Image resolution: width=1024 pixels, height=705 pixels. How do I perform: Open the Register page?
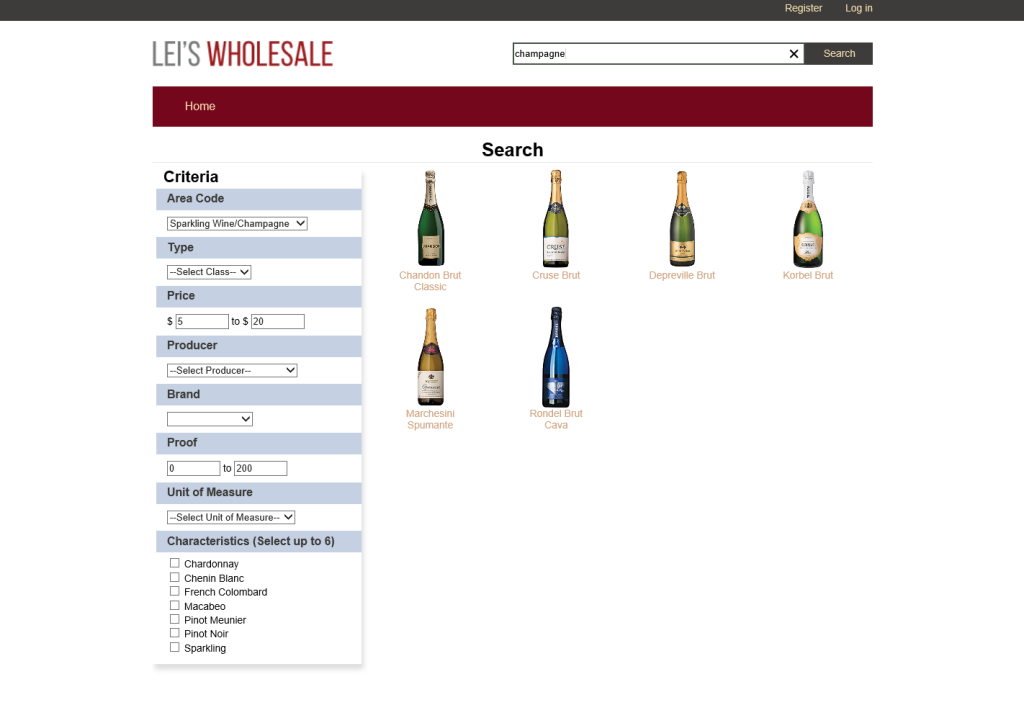click(x=803, y=8)
